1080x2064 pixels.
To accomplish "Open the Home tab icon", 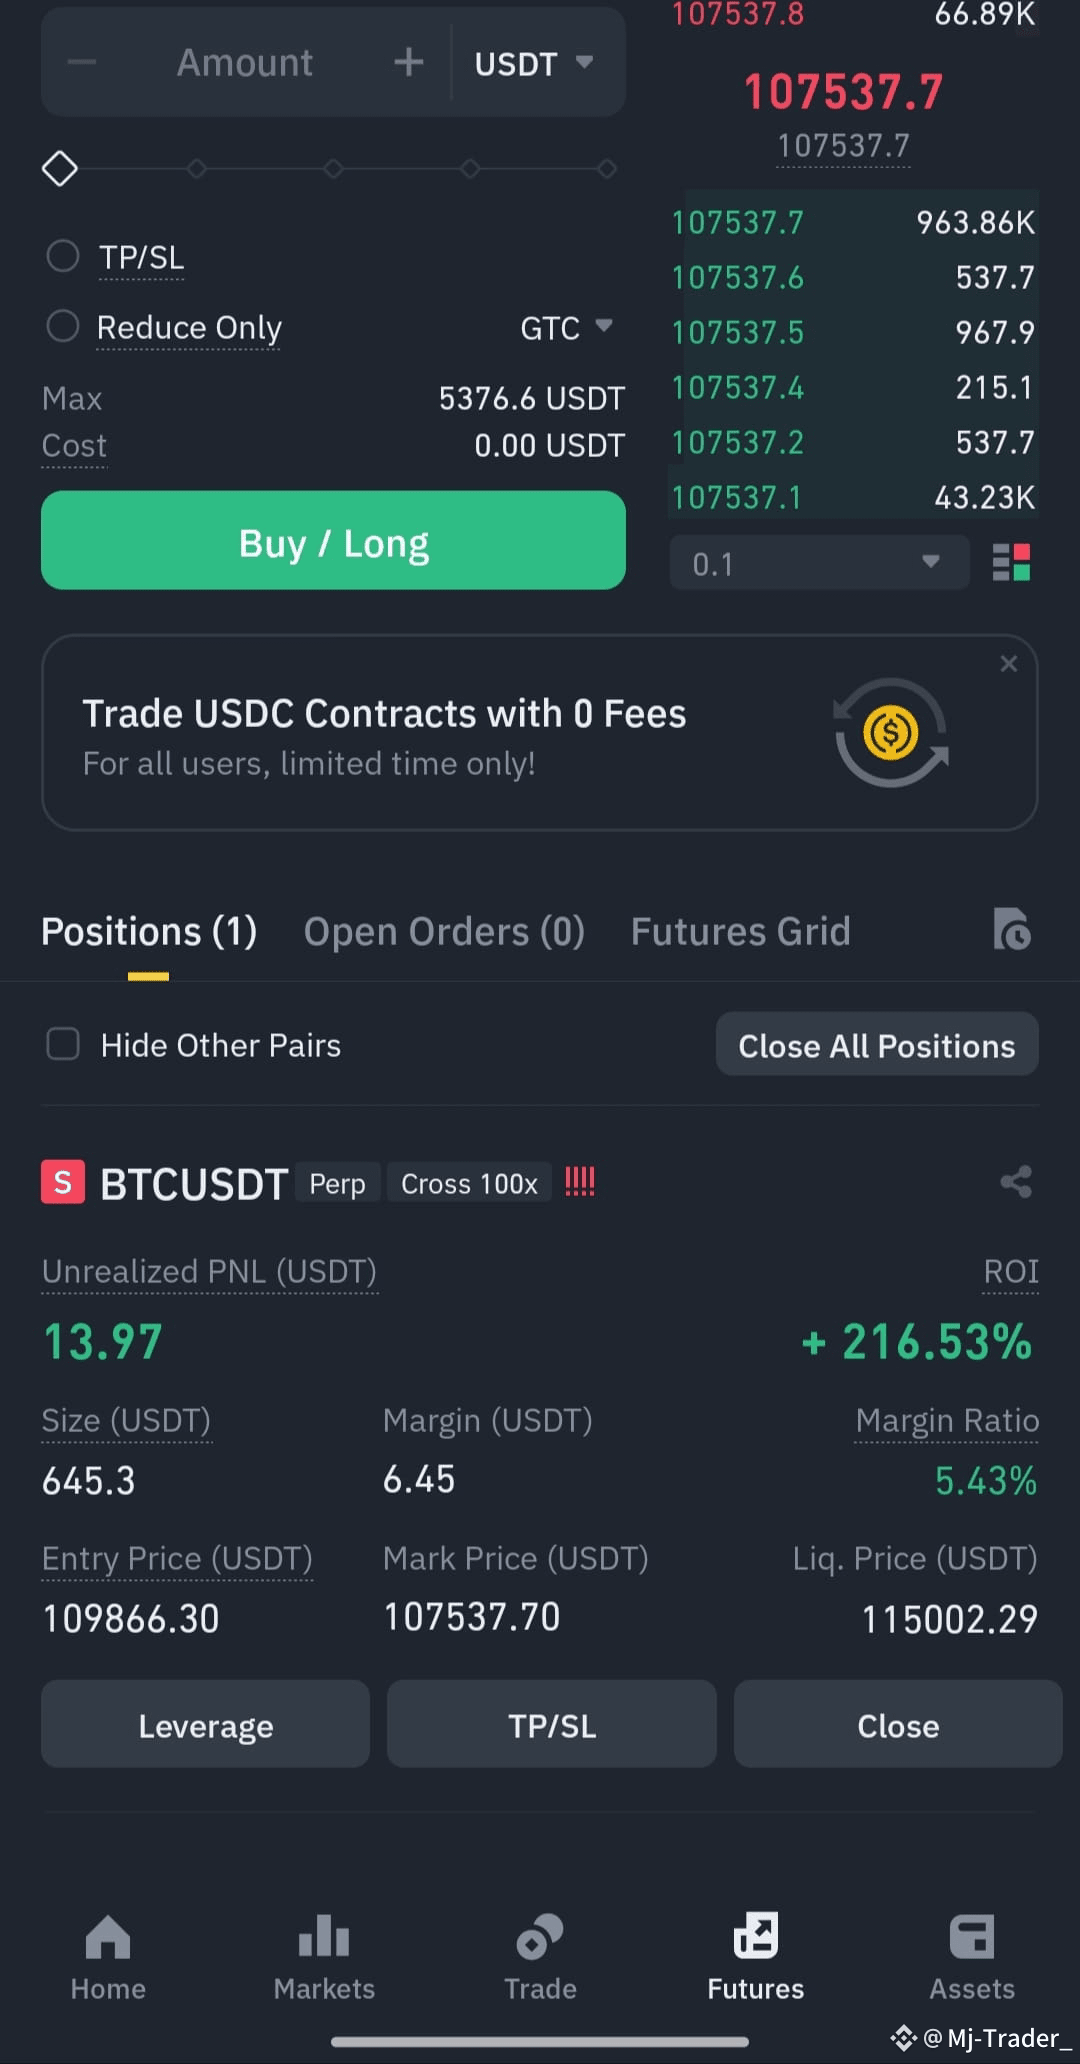I will pos(108,1937).
